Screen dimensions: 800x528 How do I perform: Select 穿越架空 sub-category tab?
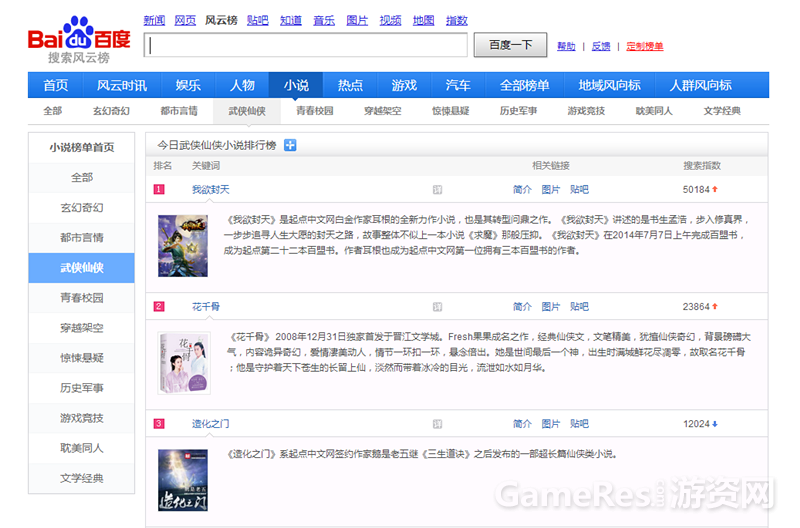[383, 111]
